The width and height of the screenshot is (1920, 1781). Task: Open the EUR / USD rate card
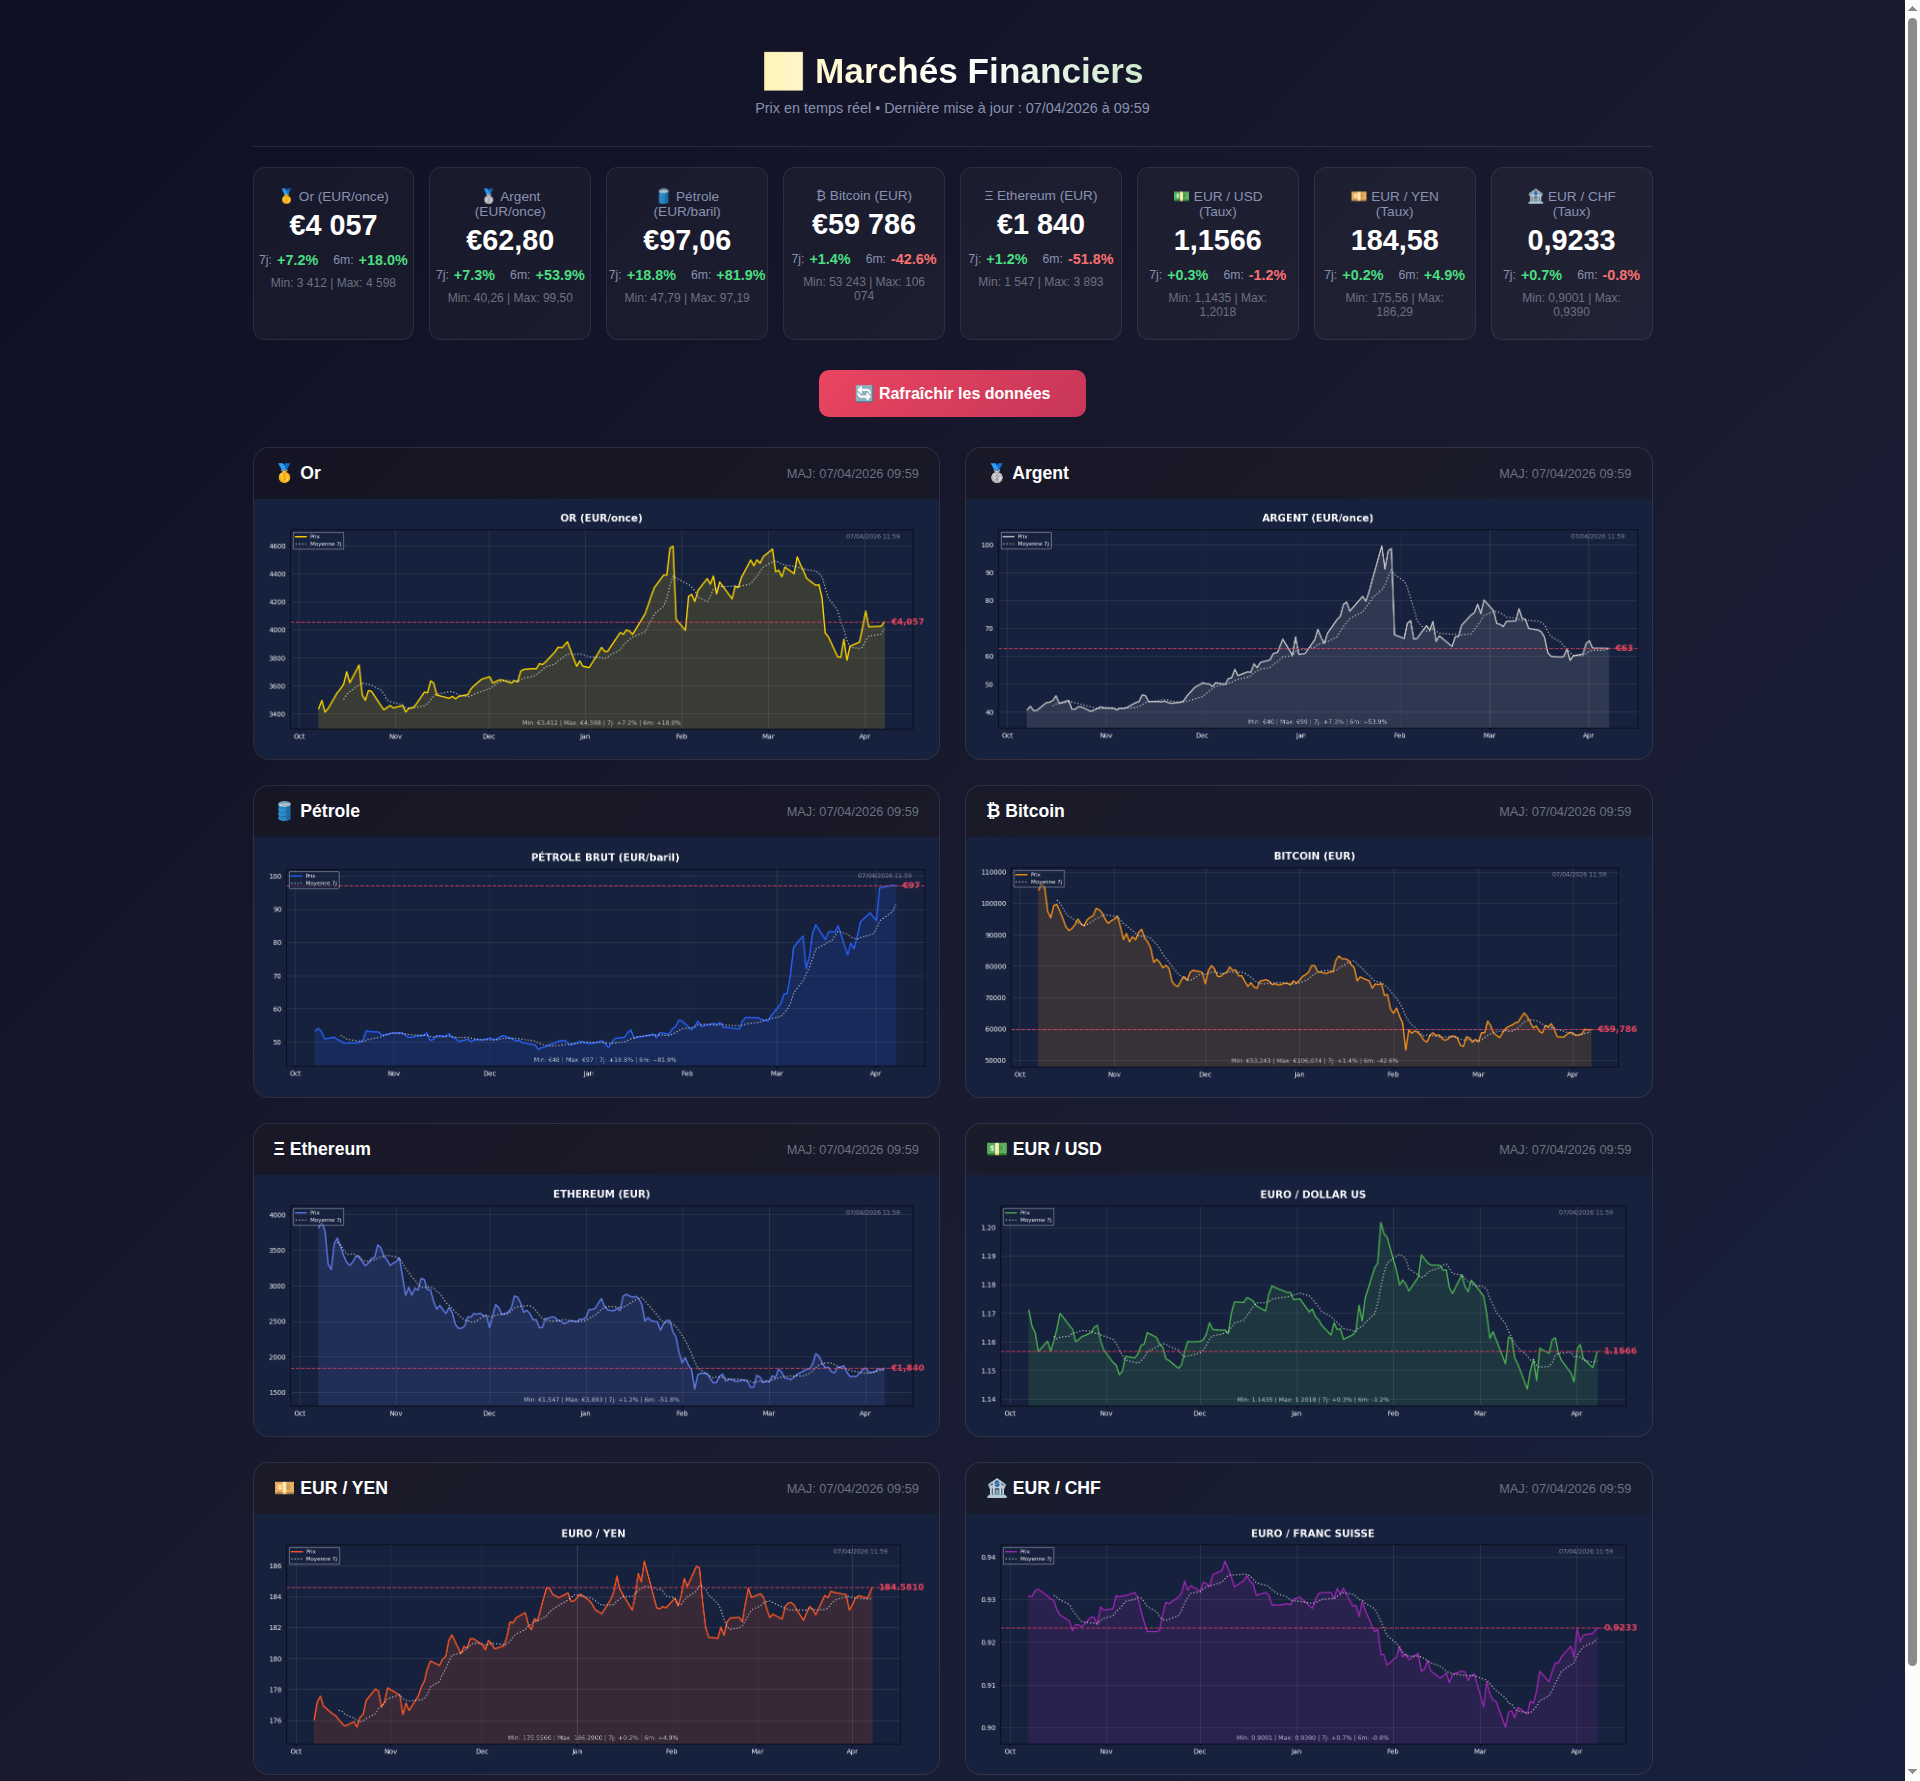(x=1217, y=253)
